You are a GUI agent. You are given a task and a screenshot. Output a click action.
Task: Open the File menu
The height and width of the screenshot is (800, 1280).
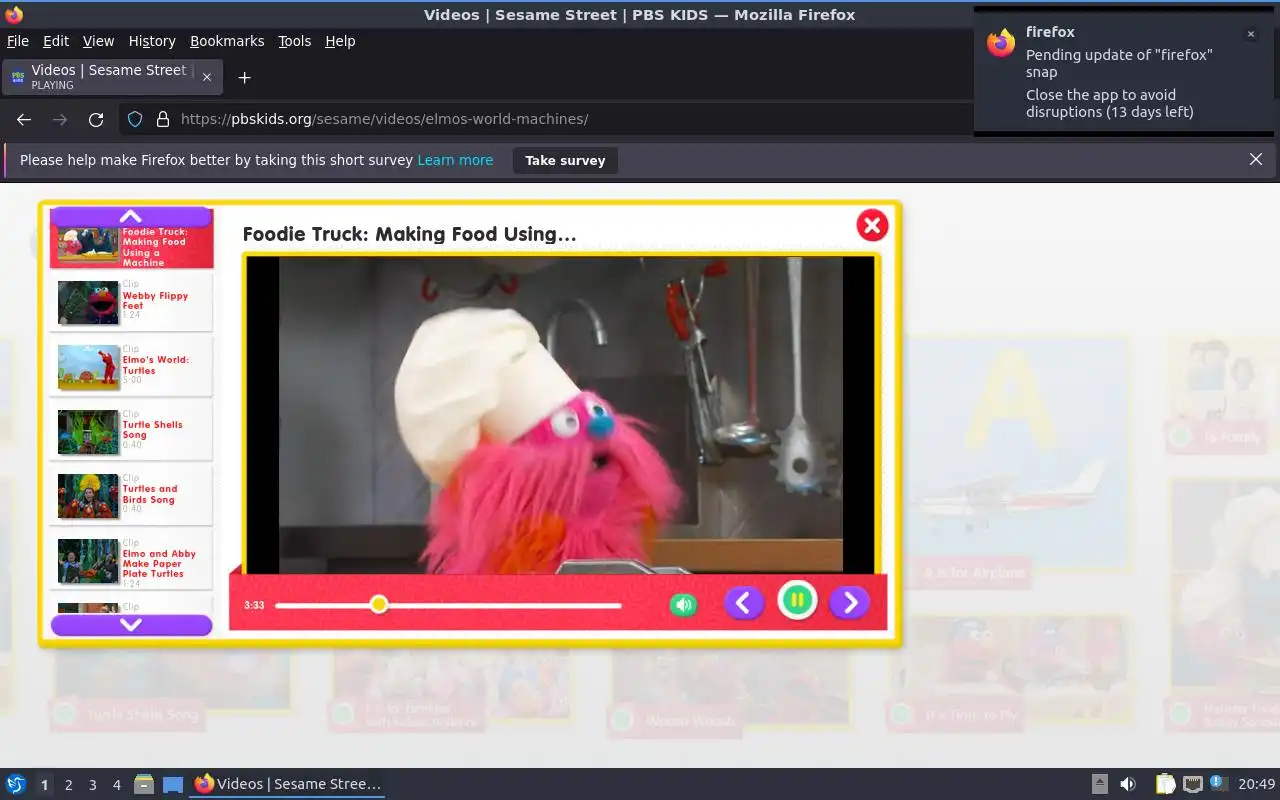point(18,41)
